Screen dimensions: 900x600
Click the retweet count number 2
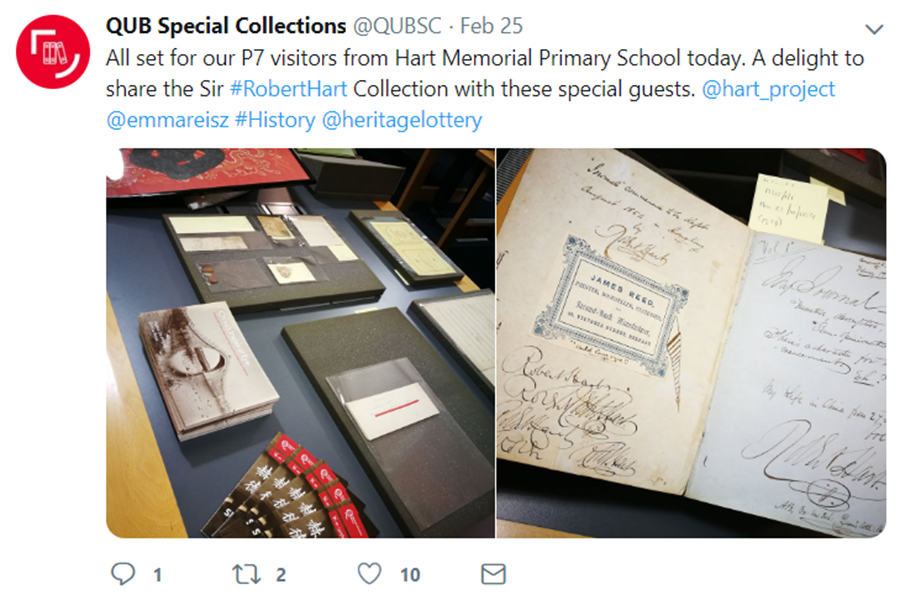click(281, 575)
